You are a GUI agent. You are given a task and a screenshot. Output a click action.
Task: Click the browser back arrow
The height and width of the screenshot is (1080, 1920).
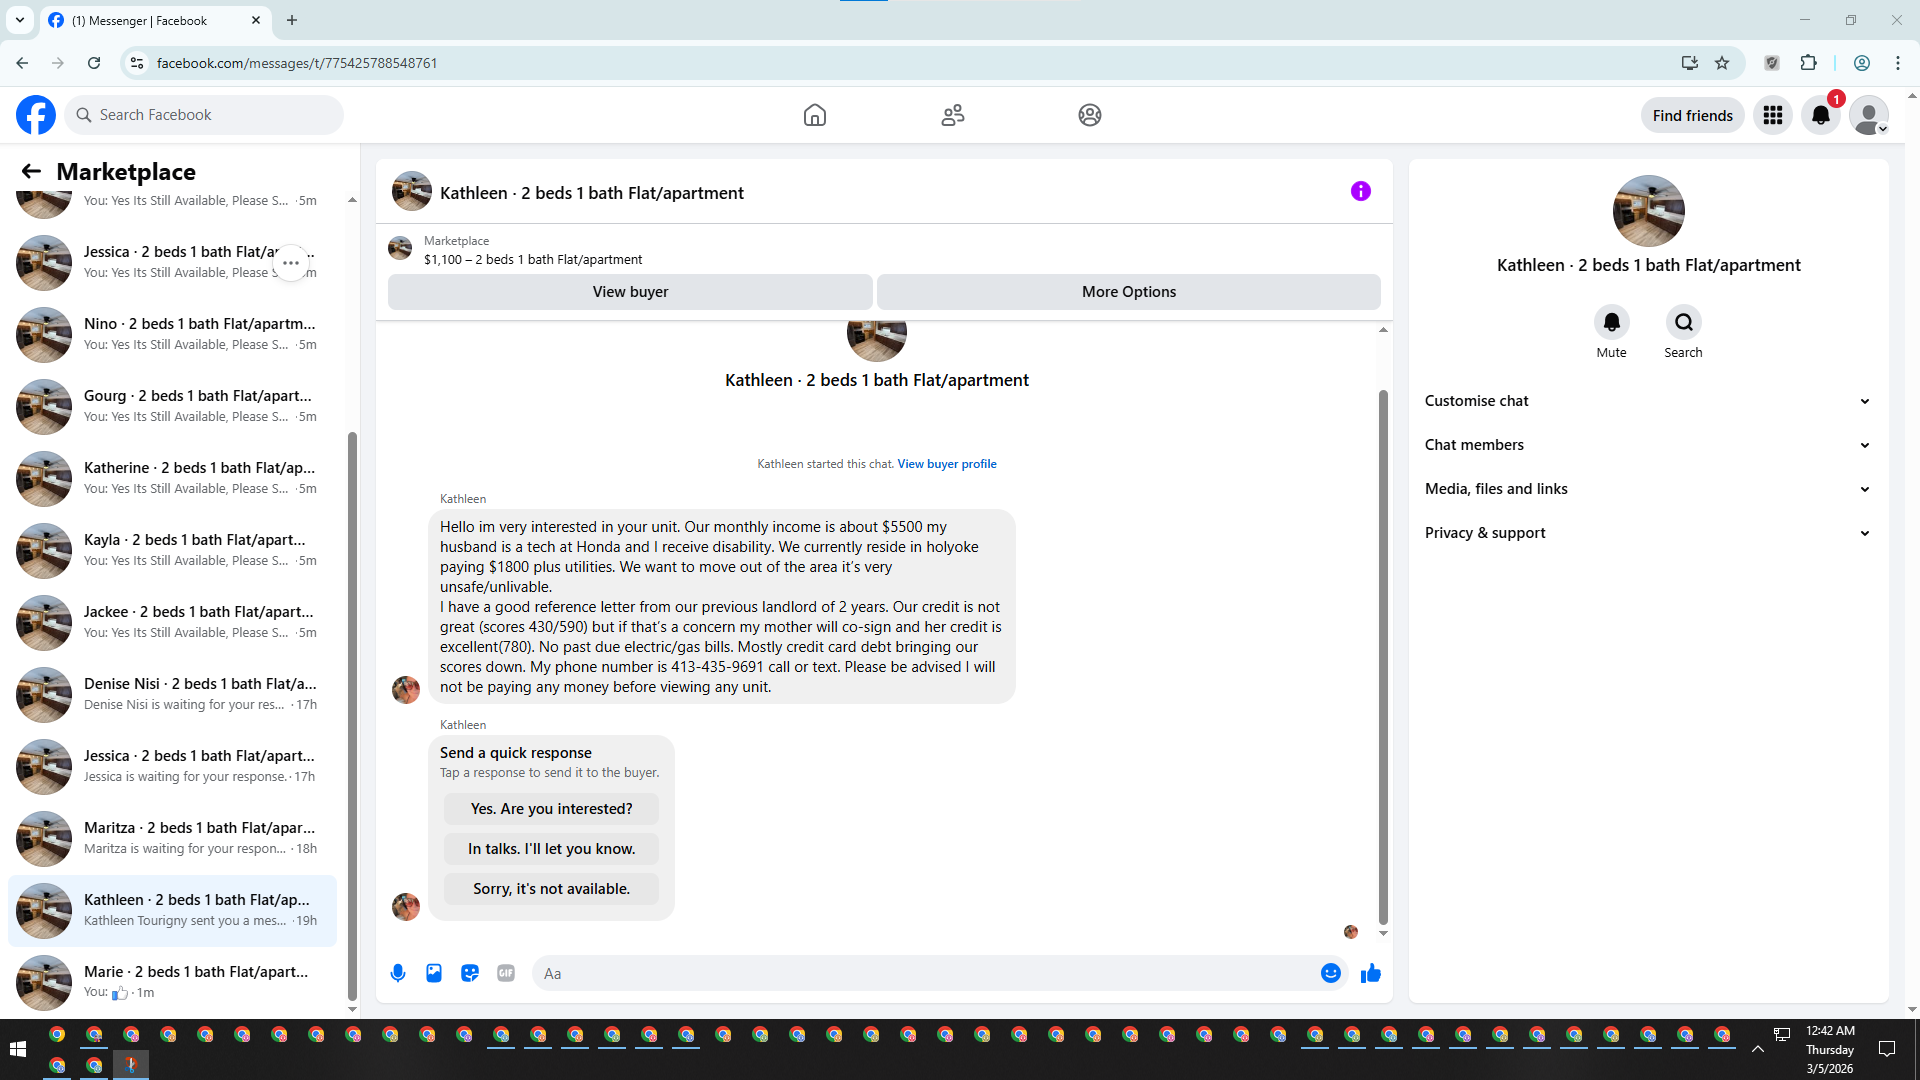point(22,63)
